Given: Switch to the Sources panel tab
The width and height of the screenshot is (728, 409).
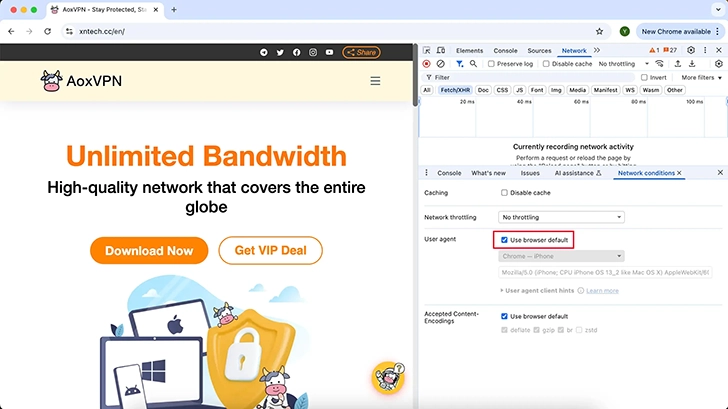Looking at the screenshot, I should [x=539, y=51].
